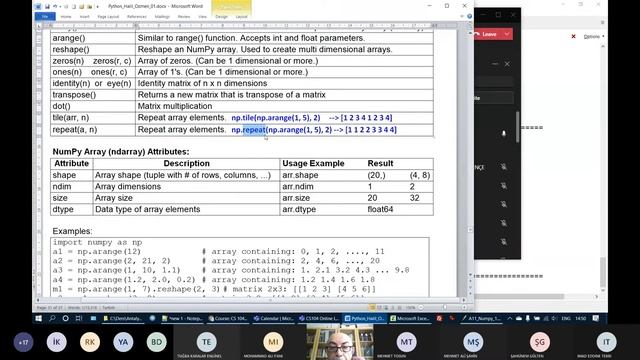The image size is (640, 360).
Task: Open the C:\Ders\Antaly folder taskbar item
Action: point(122,318)
